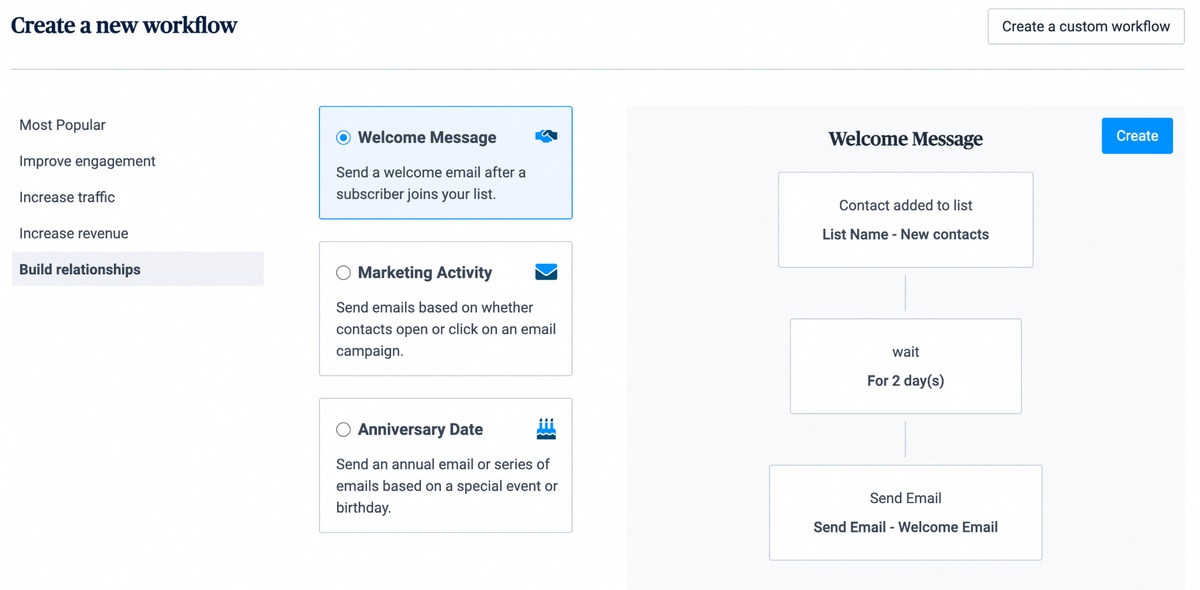Image resolution: width=1200 pixels, height=590 pixels.
Task: Click List Name - New contacts label
Action: [905, 234]
